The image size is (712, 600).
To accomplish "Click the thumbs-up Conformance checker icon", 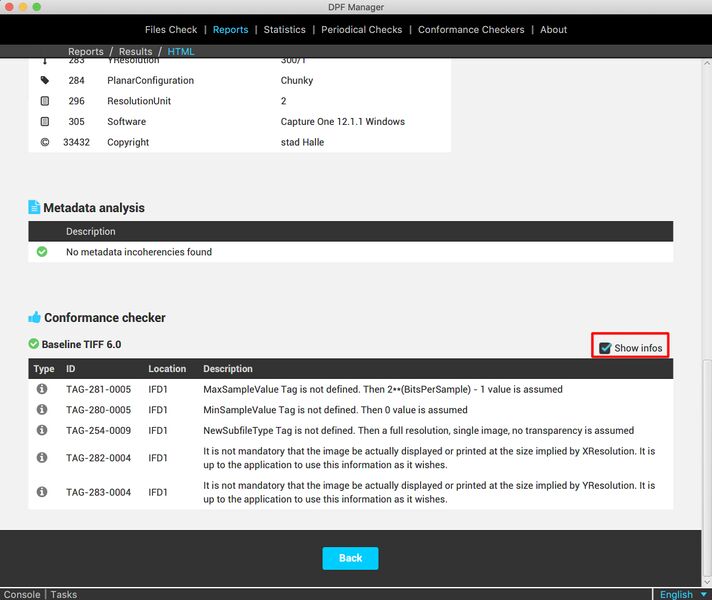I will 34,317.
